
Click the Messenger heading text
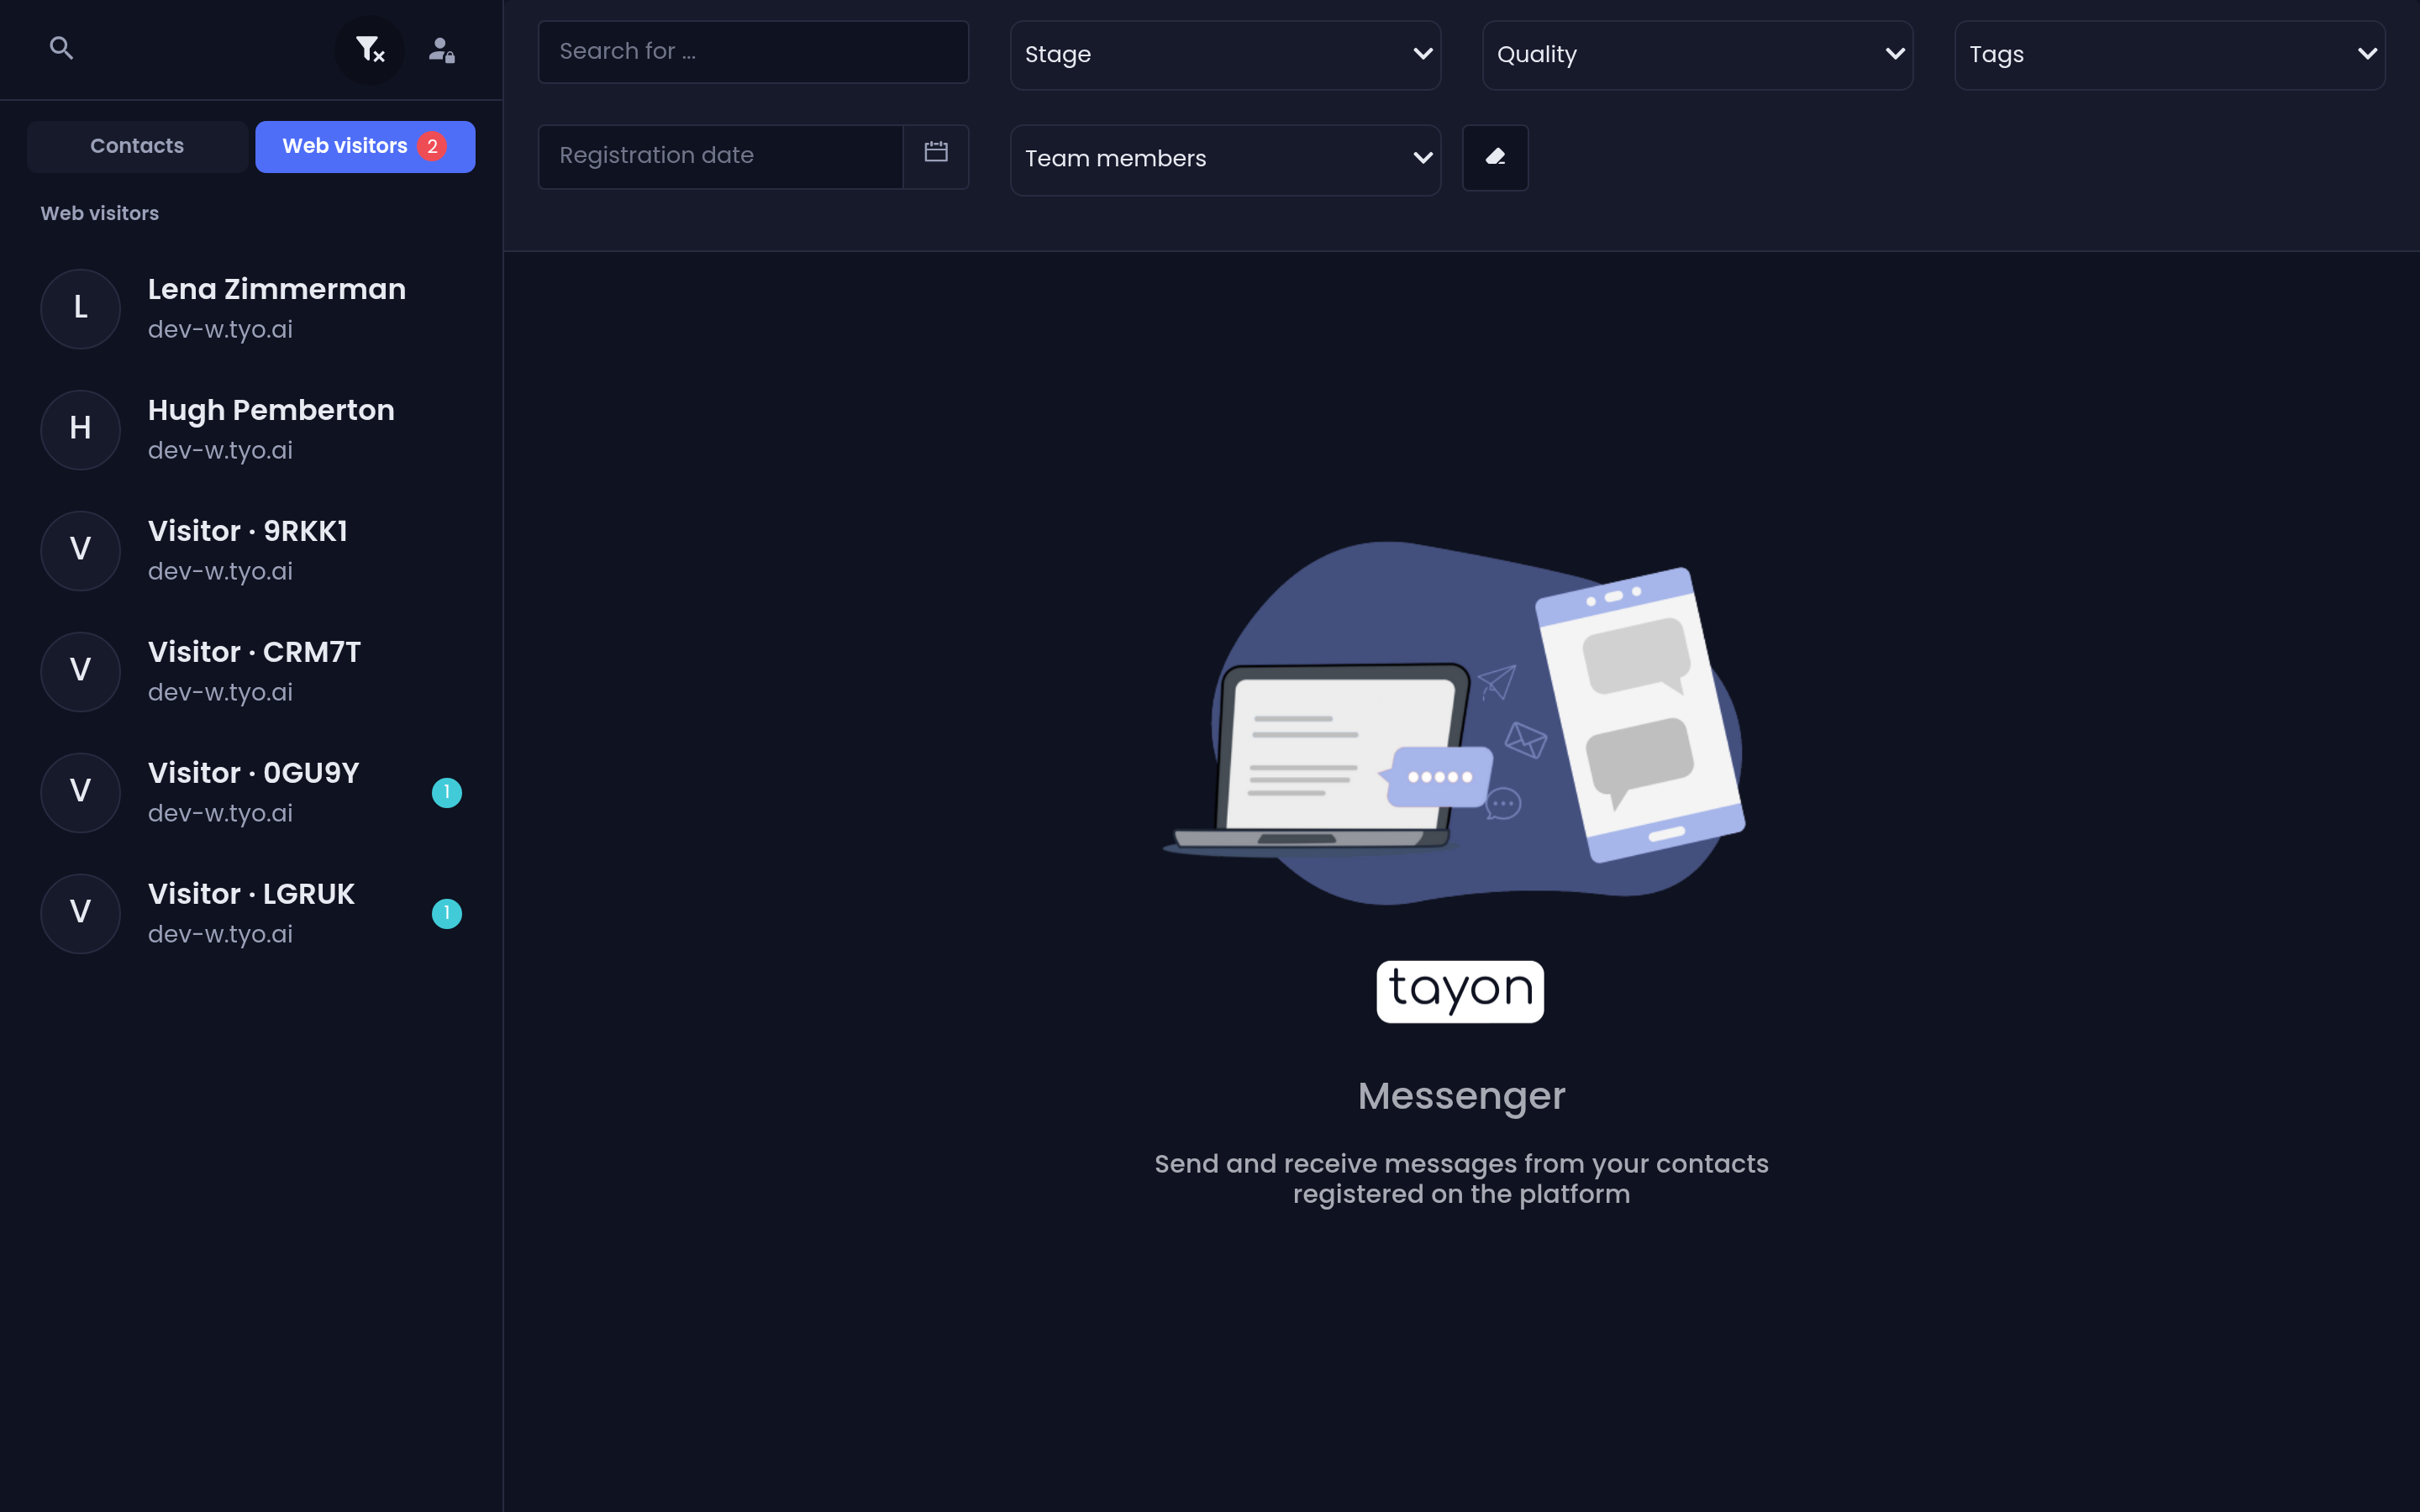click(x=1461, y=1096)
